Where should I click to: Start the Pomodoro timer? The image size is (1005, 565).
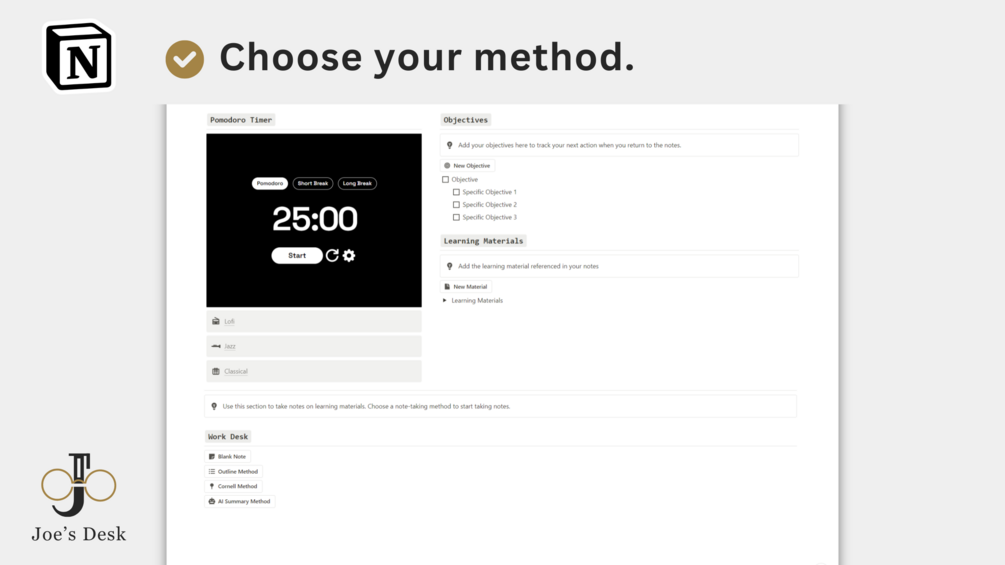(297, 256)
